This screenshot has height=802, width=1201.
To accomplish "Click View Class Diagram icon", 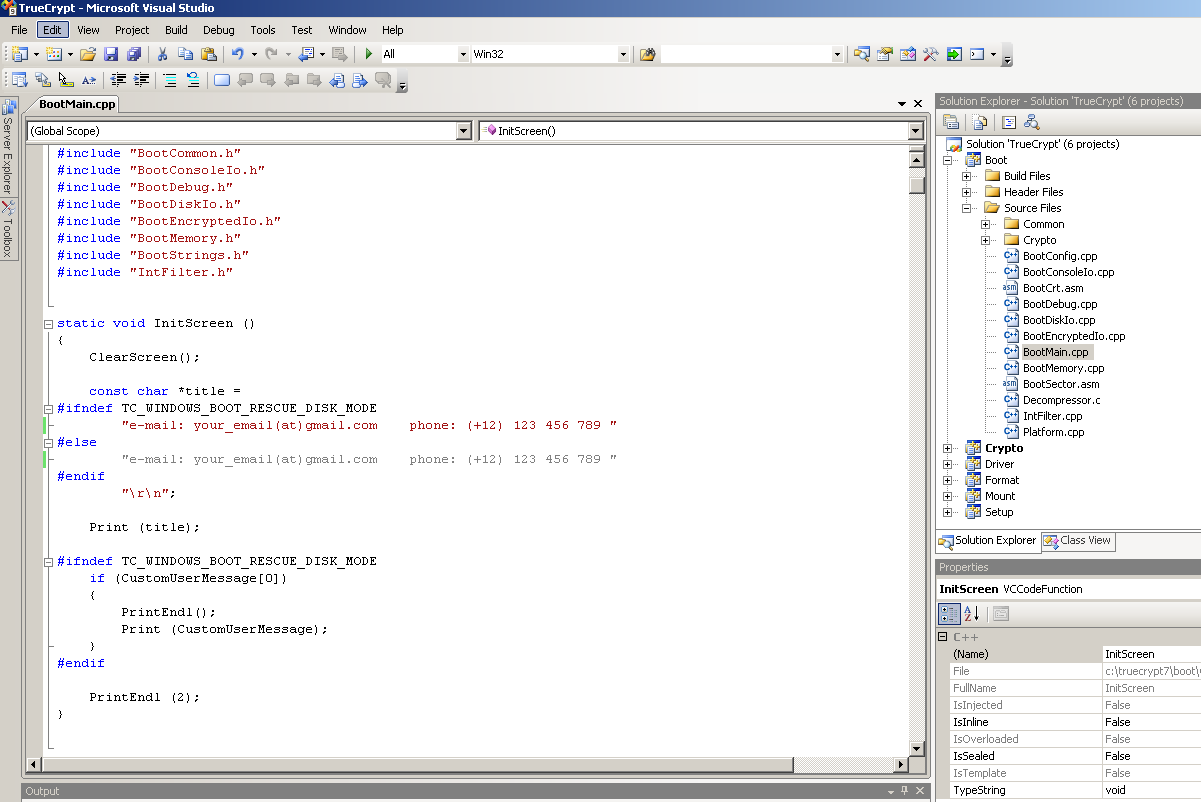I will click(x=1032, y=122).
